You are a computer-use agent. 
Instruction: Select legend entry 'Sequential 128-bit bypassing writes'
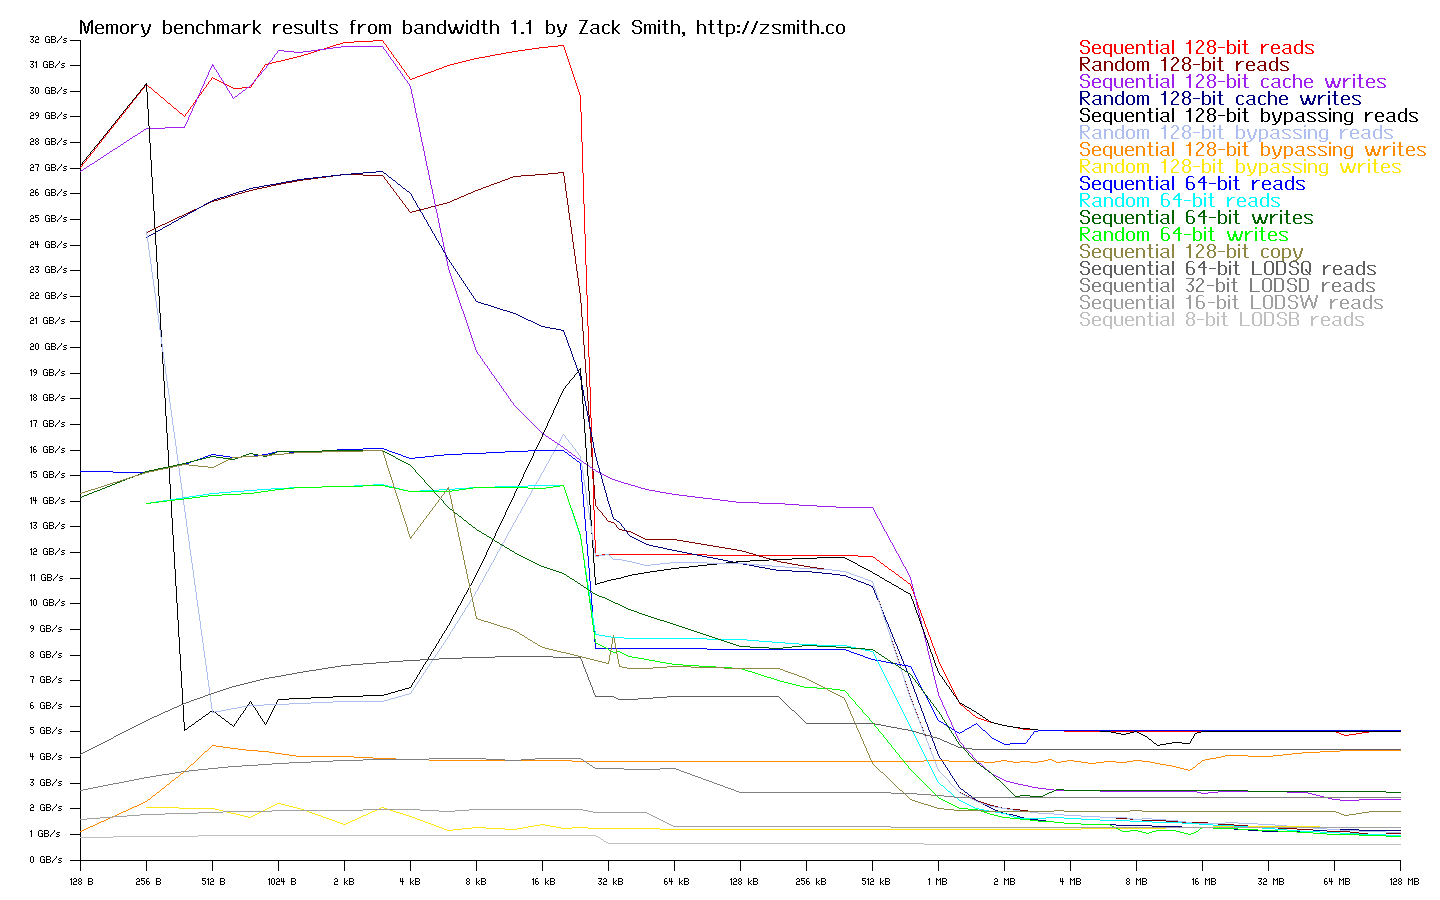click(x=1253, y=150)
